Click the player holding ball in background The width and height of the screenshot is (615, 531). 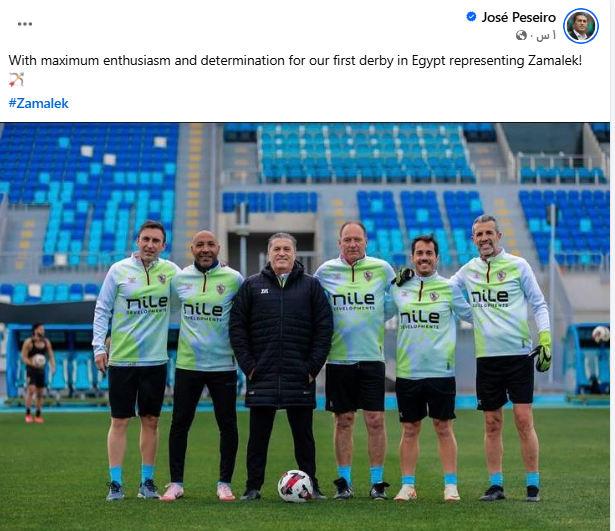[37, 373]
